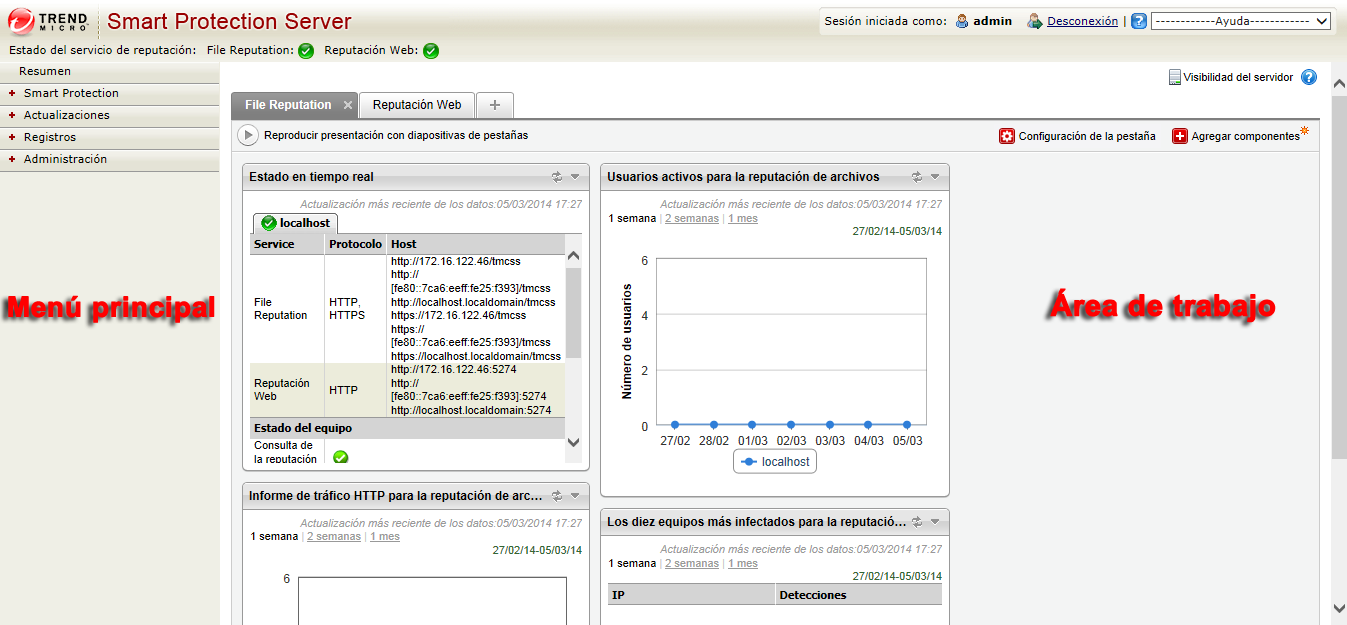This screenshot has width=1347, height=625.
Task: Open the Usuarios activos widget options arrow
Action: pos(935,177)
